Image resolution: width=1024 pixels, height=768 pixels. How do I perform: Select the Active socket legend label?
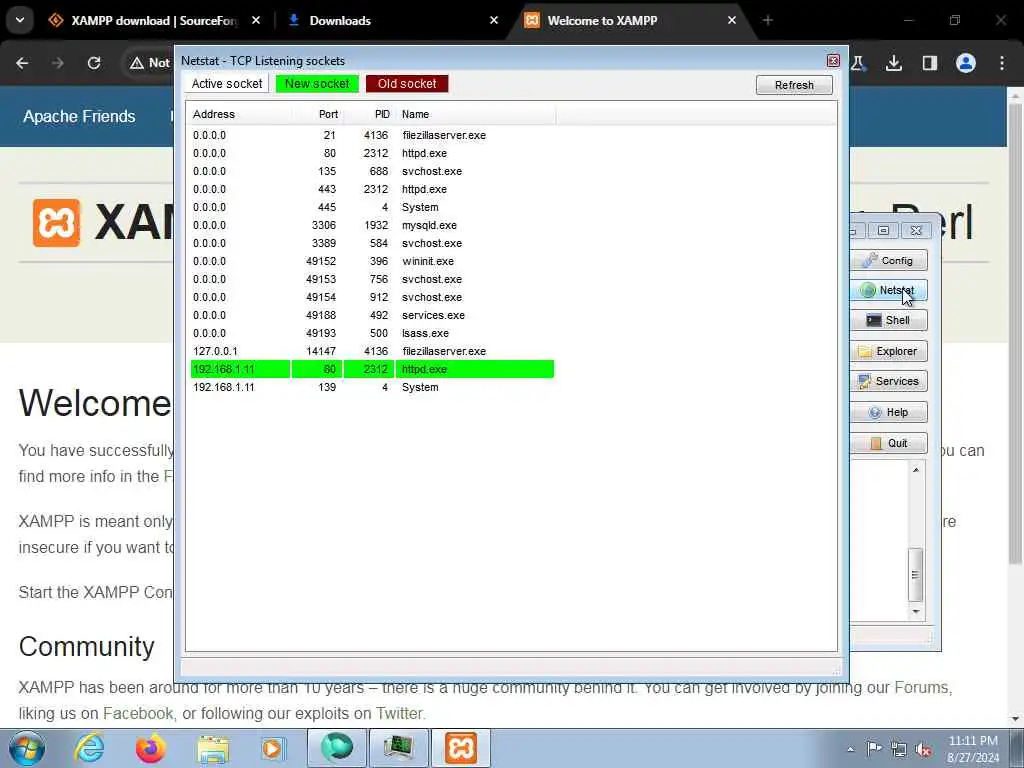pyautogui.click(x=227, y=84)
